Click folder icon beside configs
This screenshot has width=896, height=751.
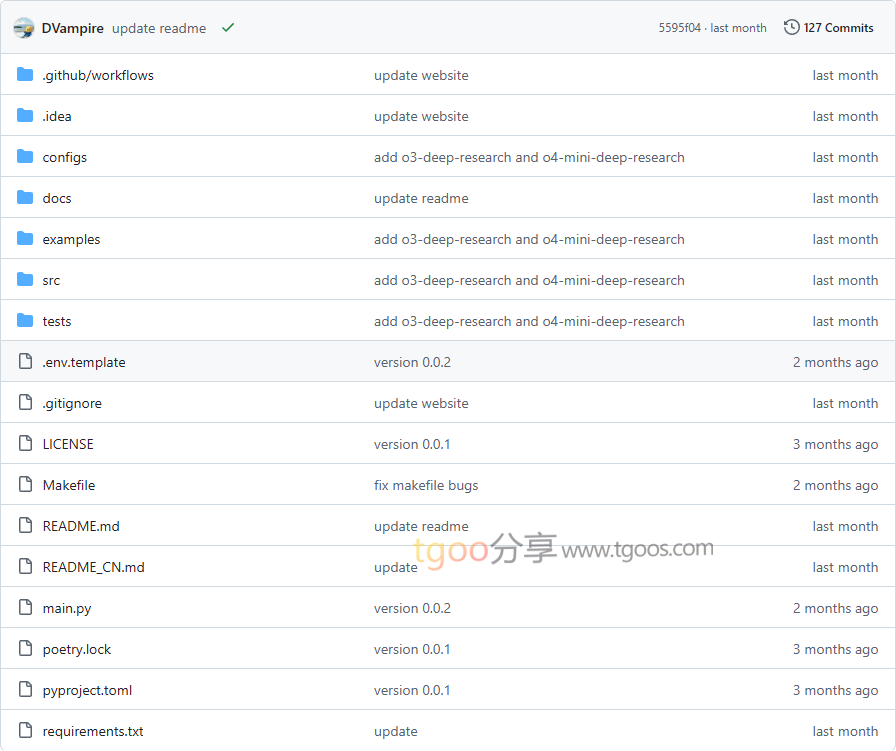coord(25,157)
